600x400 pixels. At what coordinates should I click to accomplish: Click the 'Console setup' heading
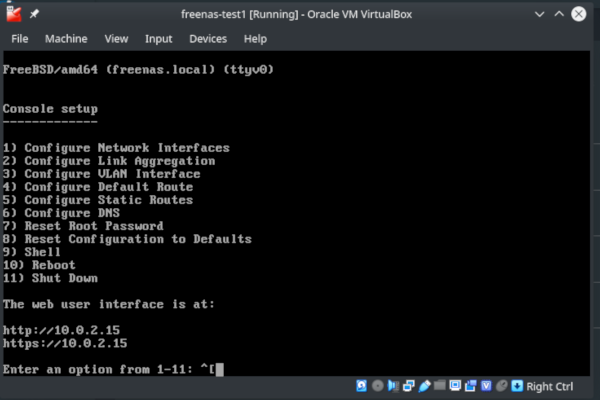point(51,109)
